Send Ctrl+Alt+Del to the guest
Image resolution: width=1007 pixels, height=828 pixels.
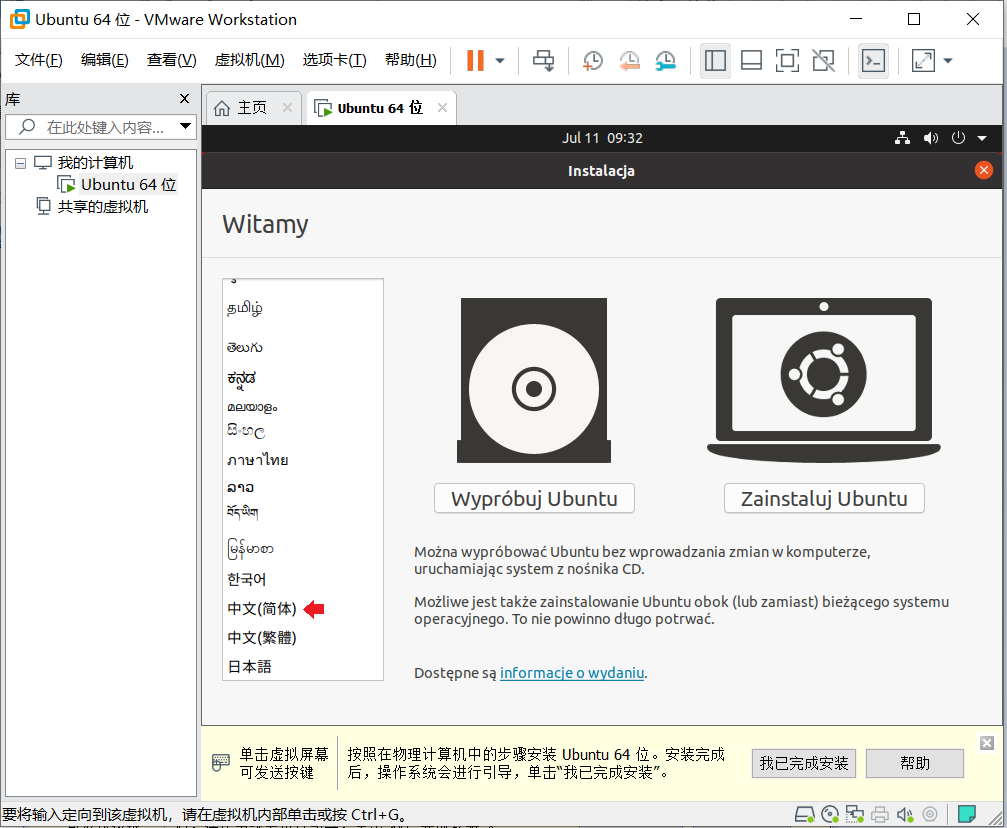click(x=543, y=61)
